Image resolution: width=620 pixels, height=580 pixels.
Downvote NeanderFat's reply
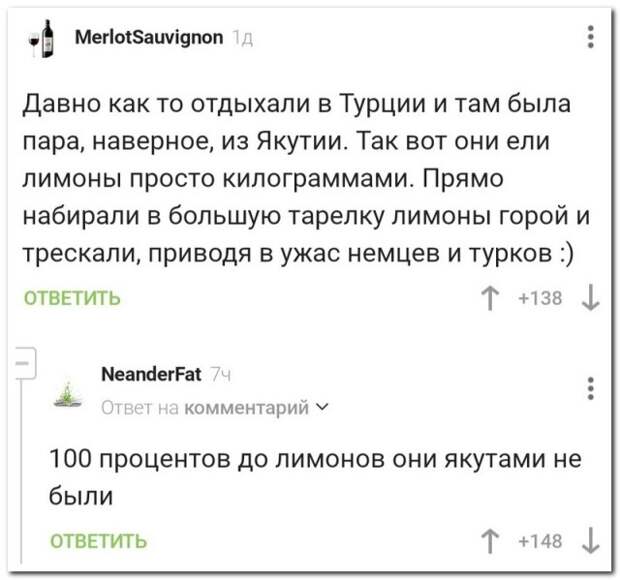click(591, 541)
